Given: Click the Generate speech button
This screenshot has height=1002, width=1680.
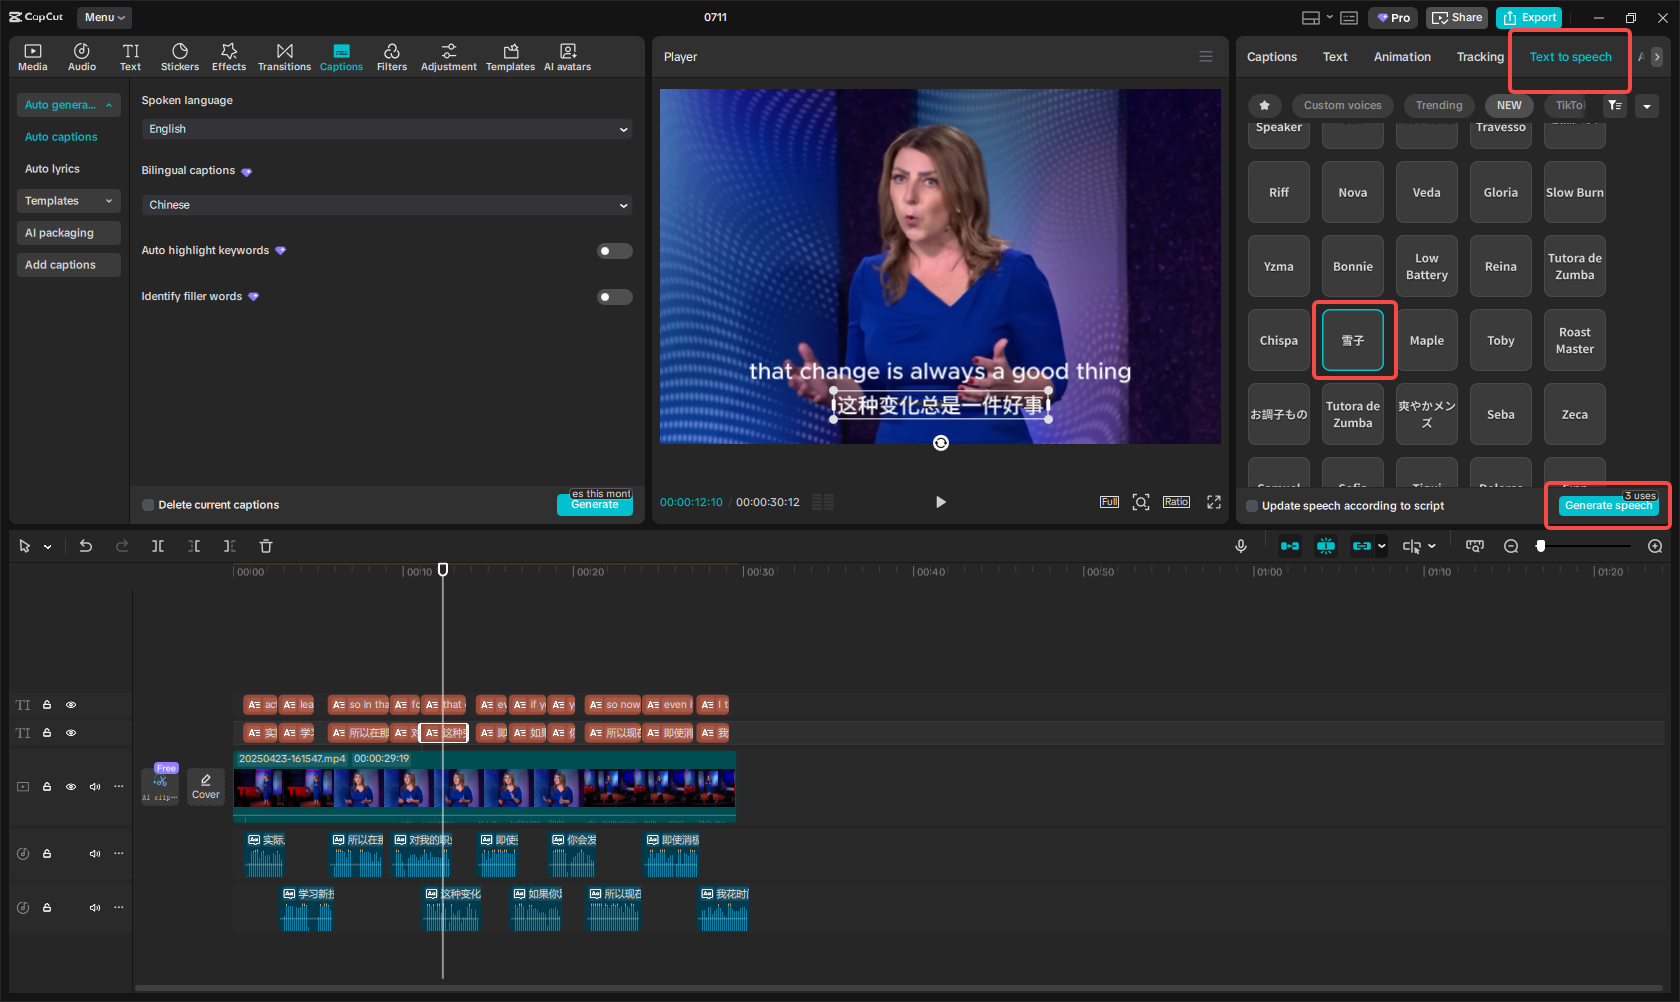Looking at the screenshot, I should [x=1607, y=506].
